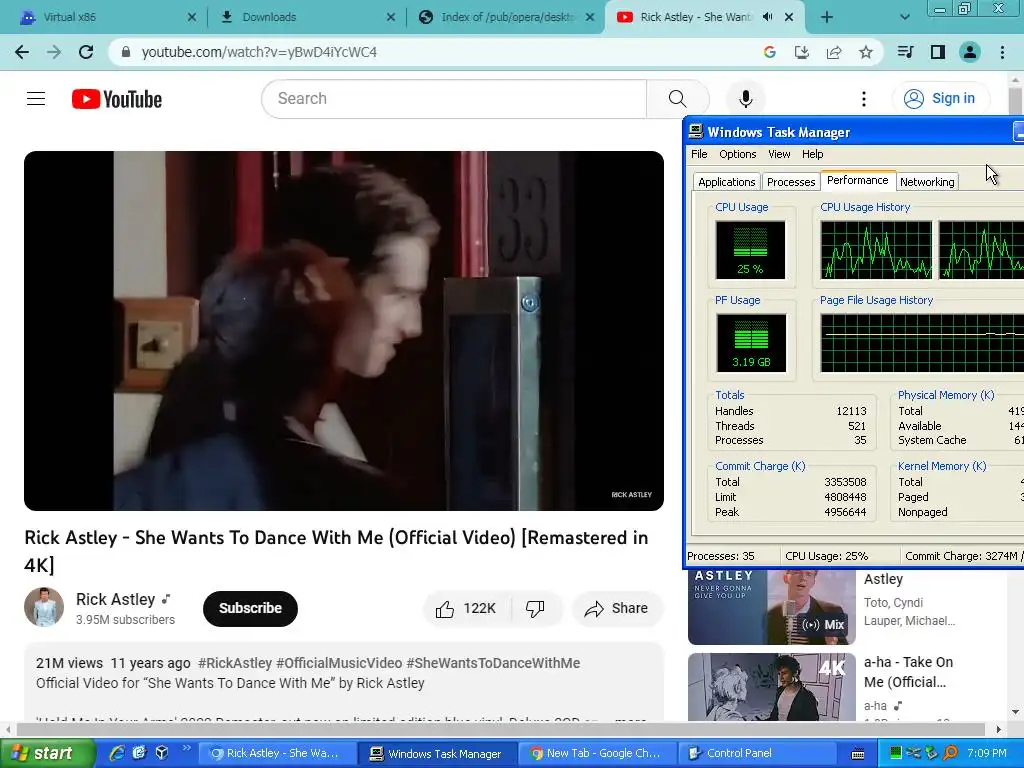Click the page vertical scrollbar thumb

tap(1015, 101)
